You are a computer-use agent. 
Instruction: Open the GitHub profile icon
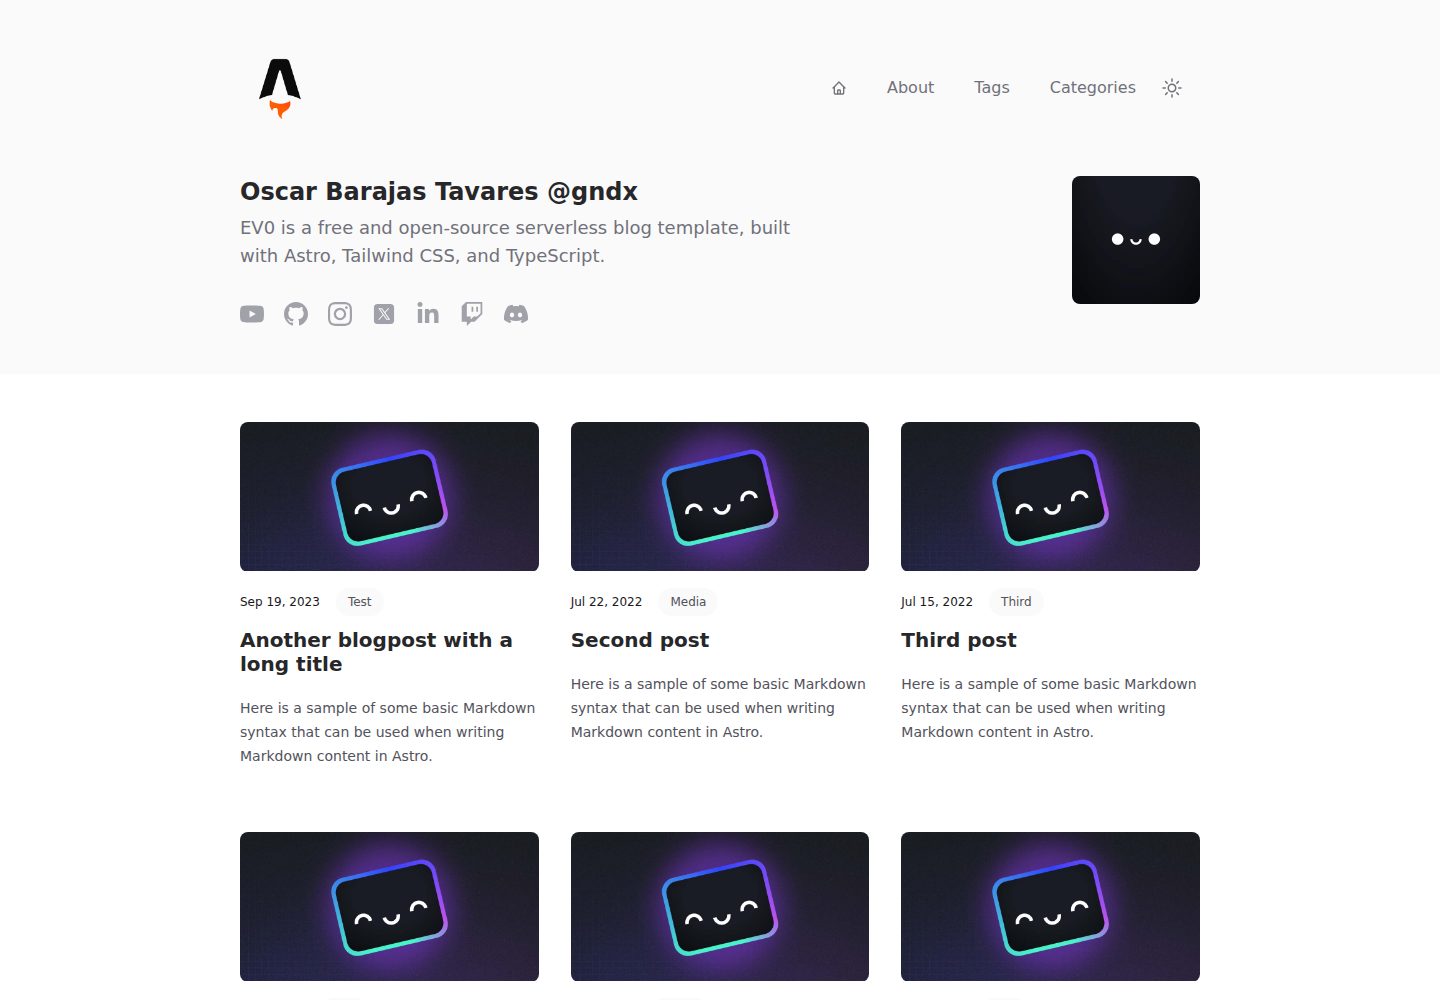[x=296, y=314]
